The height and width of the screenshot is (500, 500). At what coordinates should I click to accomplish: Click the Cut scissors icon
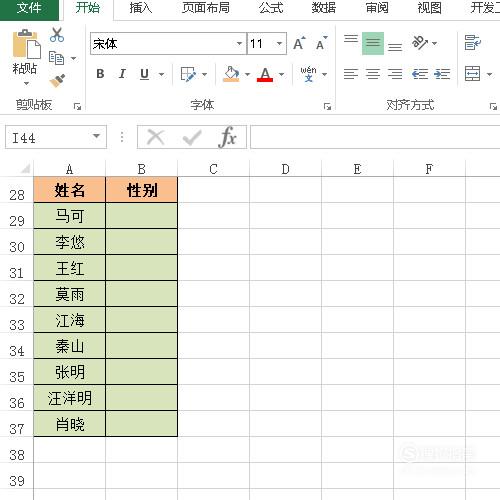pos(57,35)
